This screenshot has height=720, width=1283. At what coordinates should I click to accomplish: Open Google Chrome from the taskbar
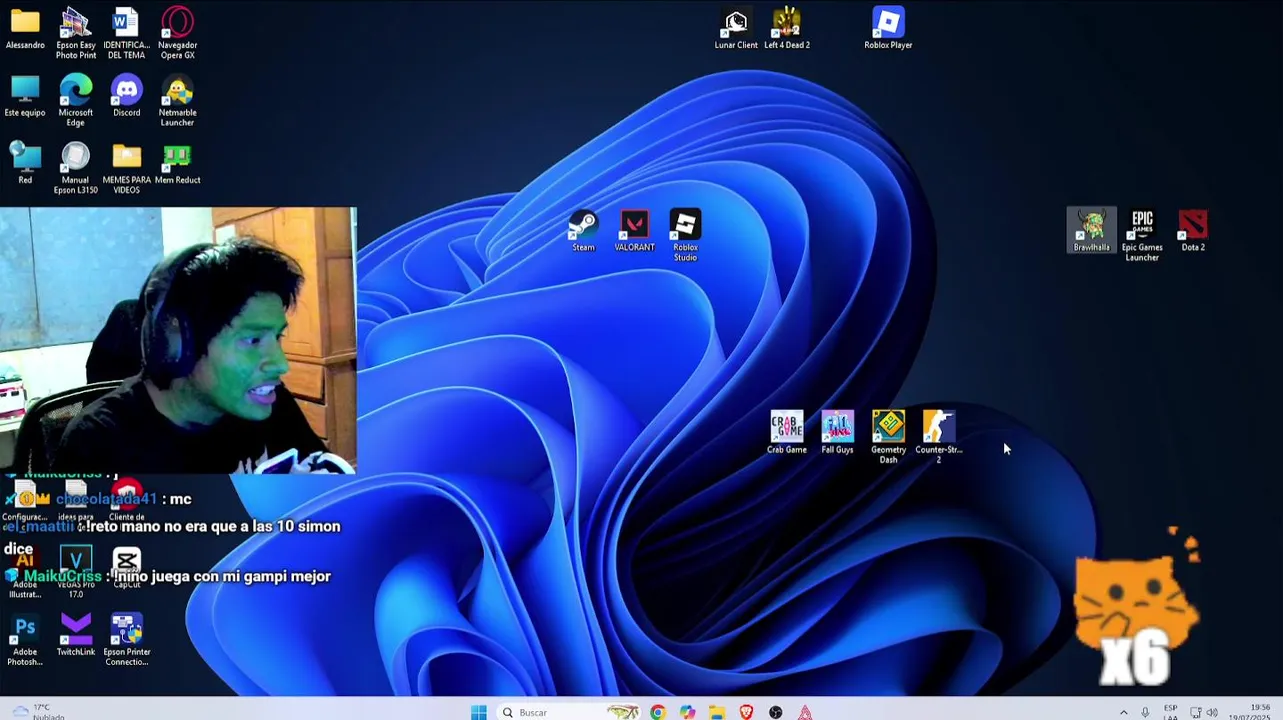[657, 712]
